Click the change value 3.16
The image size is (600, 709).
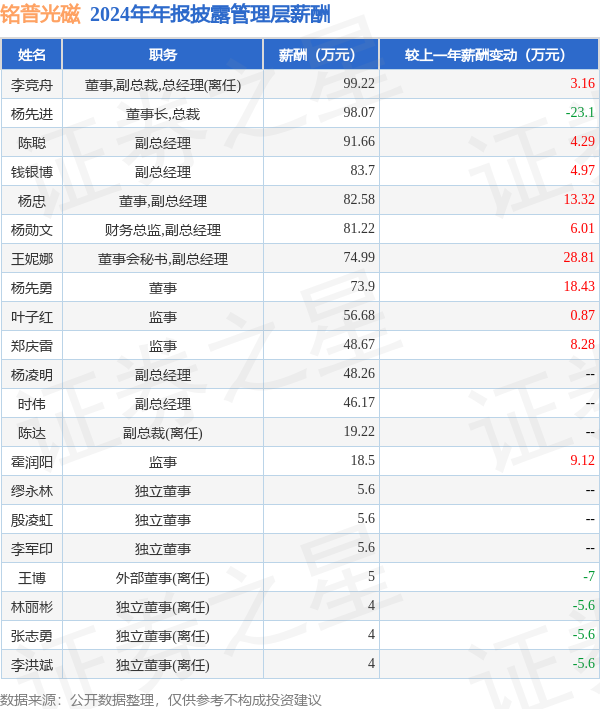point(582,84)
